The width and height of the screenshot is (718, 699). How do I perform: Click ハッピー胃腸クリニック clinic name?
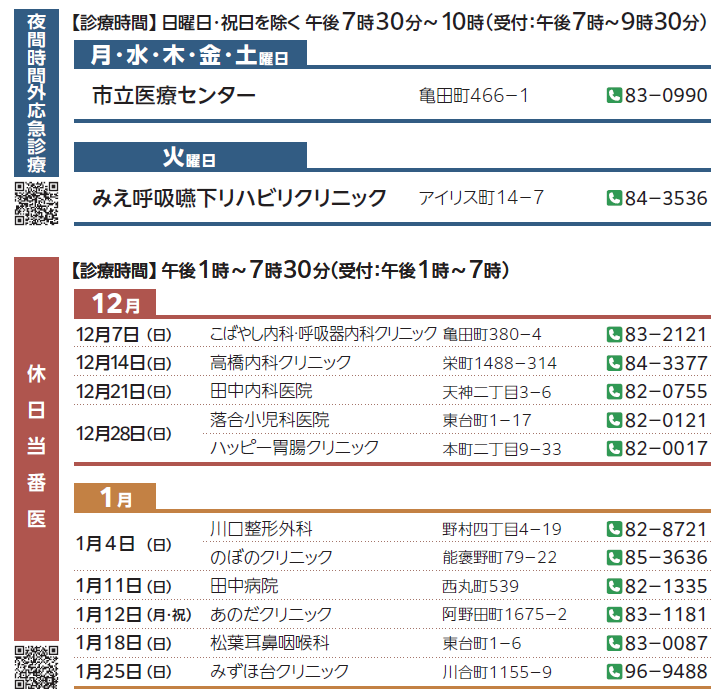(x=294, y=448)
